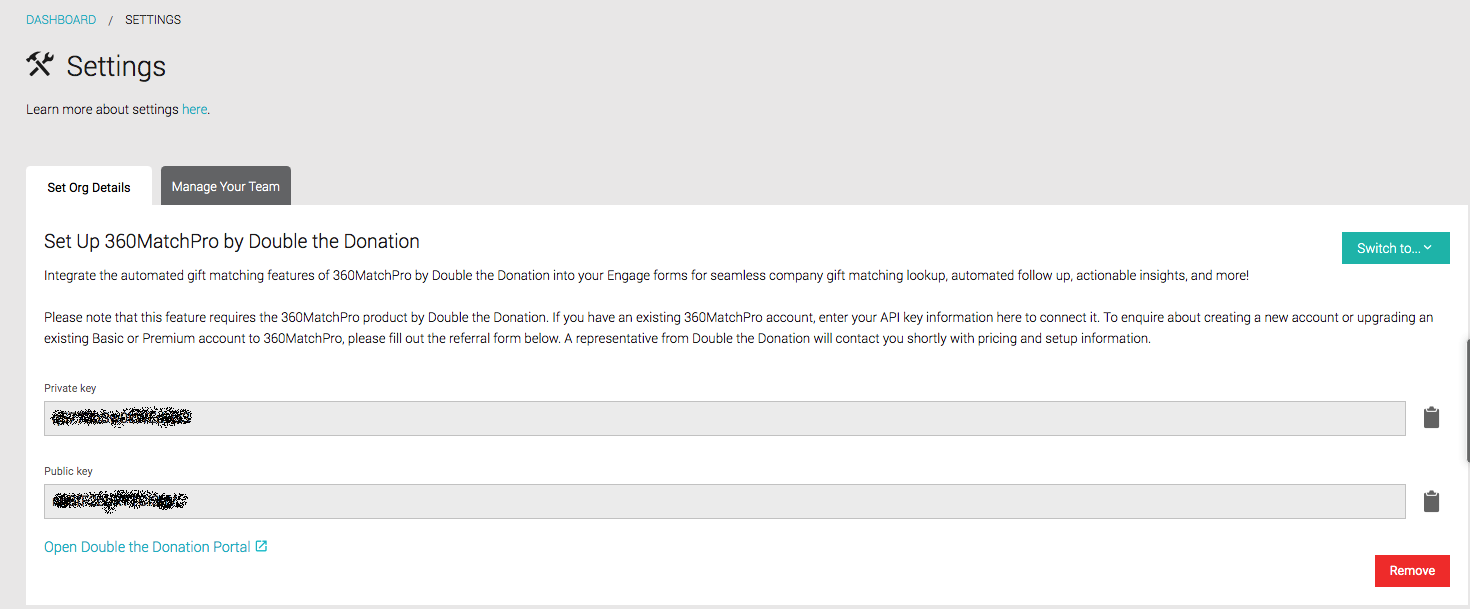Open the Switch to... dropdown
The image size is (1470, 609).
point(1394,248)
